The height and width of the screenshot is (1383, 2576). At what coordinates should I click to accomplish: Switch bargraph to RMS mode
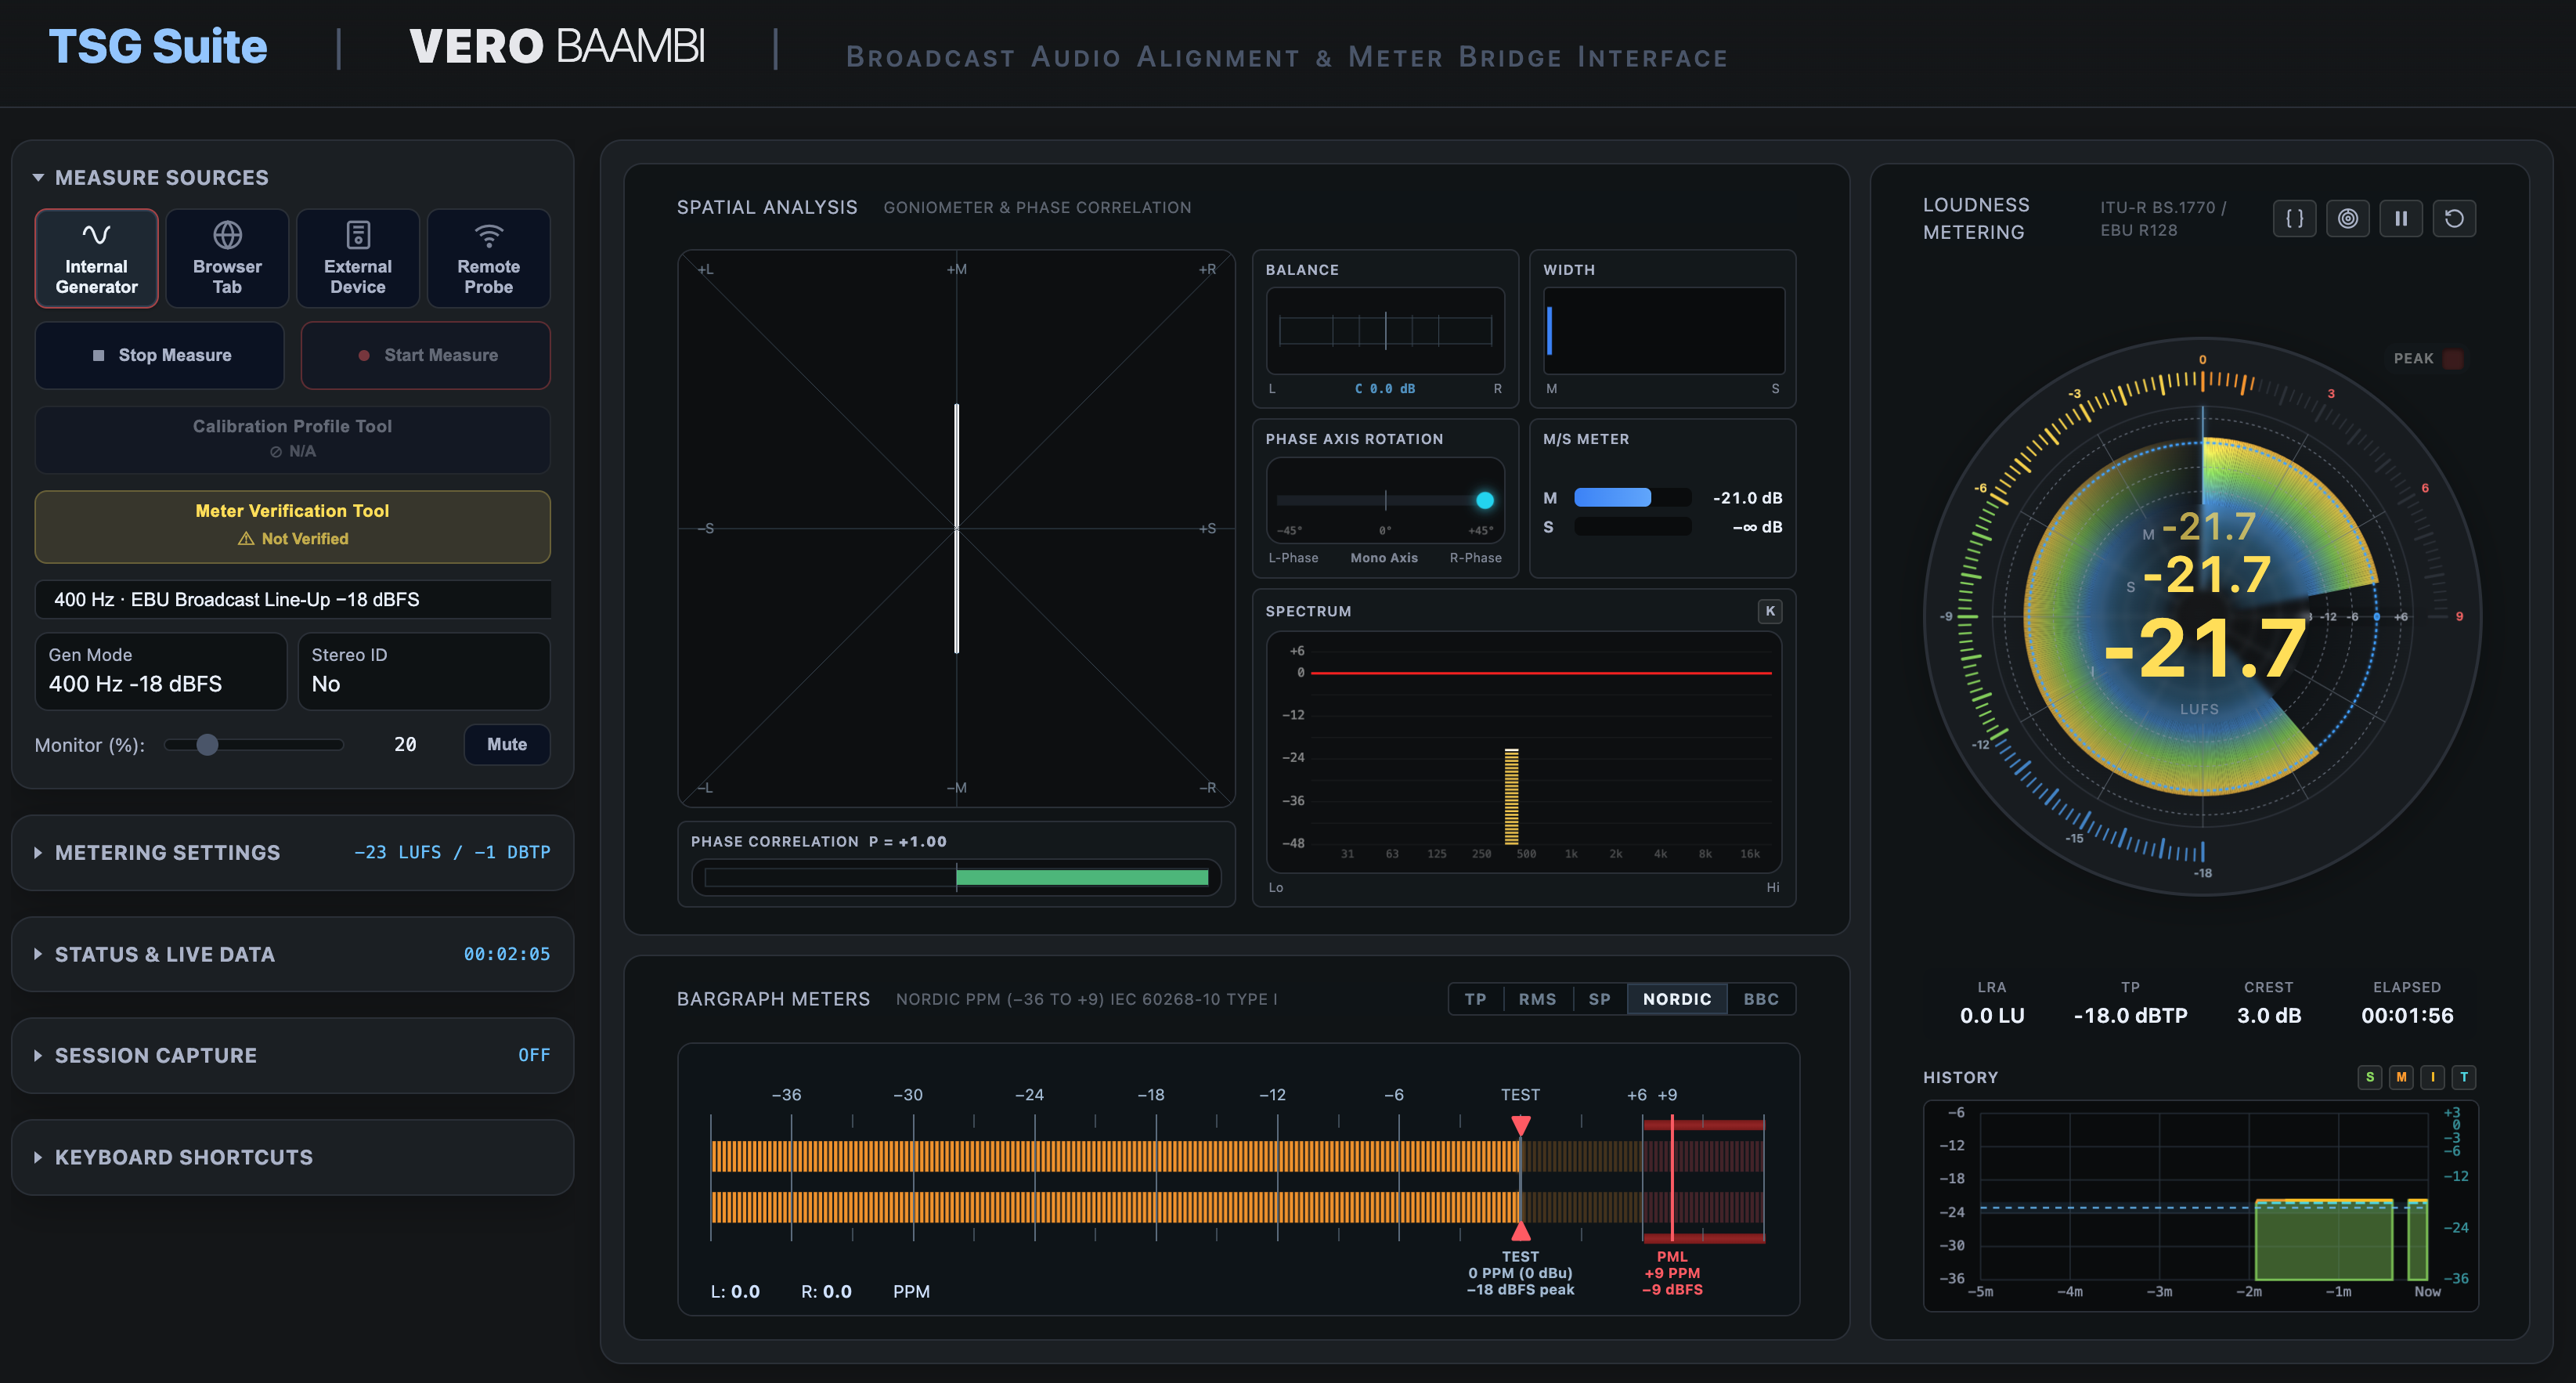pos(1537,999)
